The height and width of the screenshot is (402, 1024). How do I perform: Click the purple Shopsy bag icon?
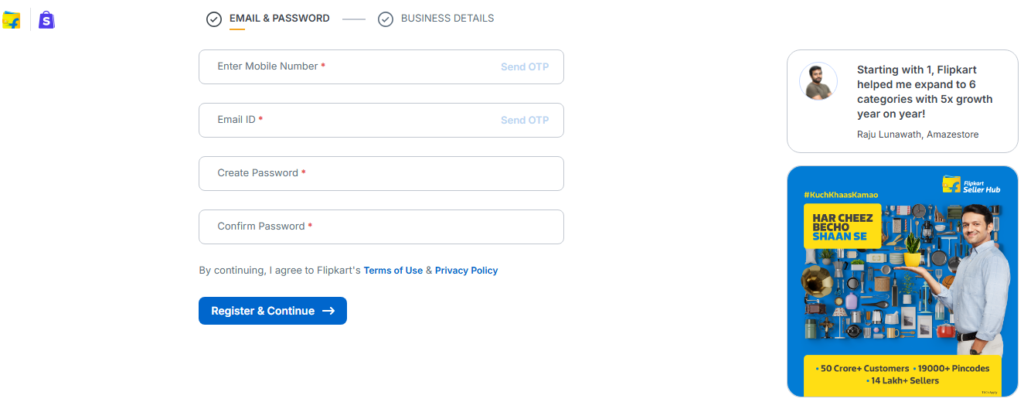click(x=46, y=19)
